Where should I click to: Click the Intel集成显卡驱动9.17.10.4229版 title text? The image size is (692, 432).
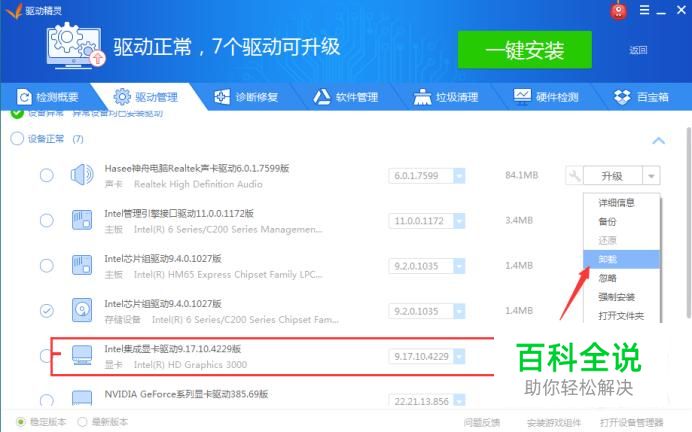pyautogui.click(x=173, y=349)
